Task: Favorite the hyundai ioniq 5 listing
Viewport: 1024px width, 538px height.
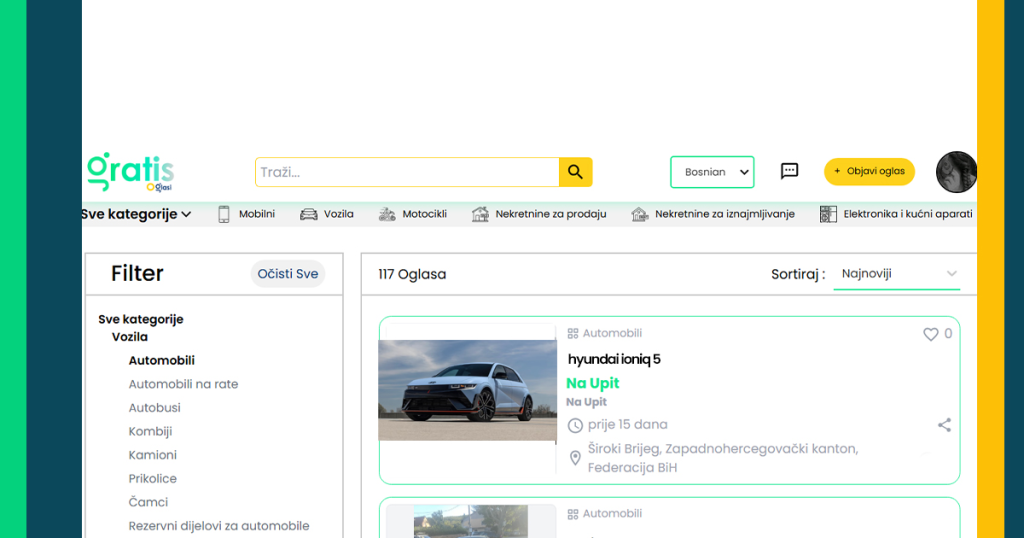Action: coord(931,334)
